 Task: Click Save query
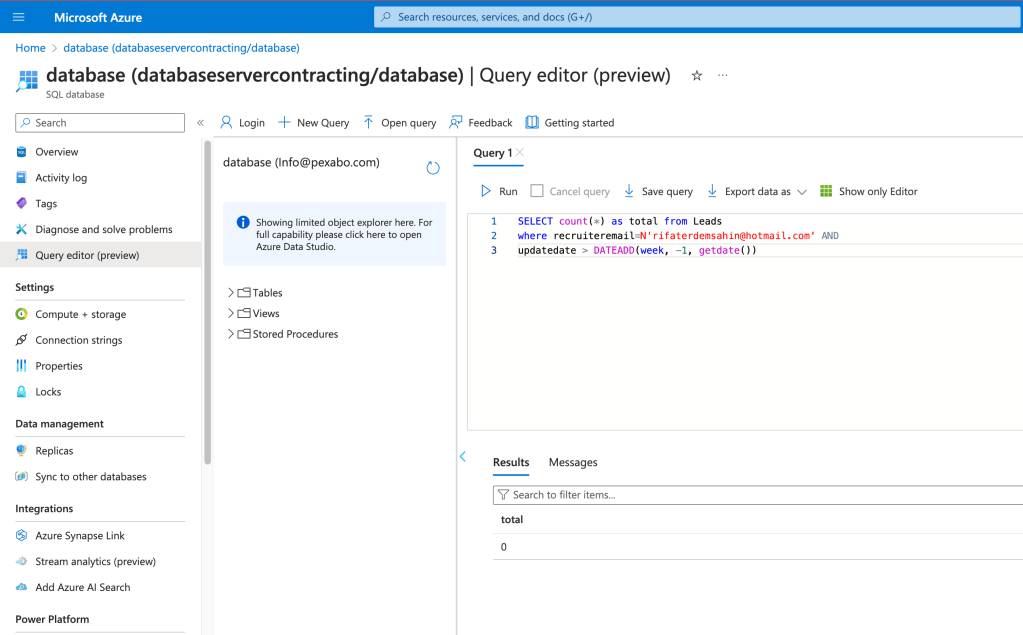point(658,191)
